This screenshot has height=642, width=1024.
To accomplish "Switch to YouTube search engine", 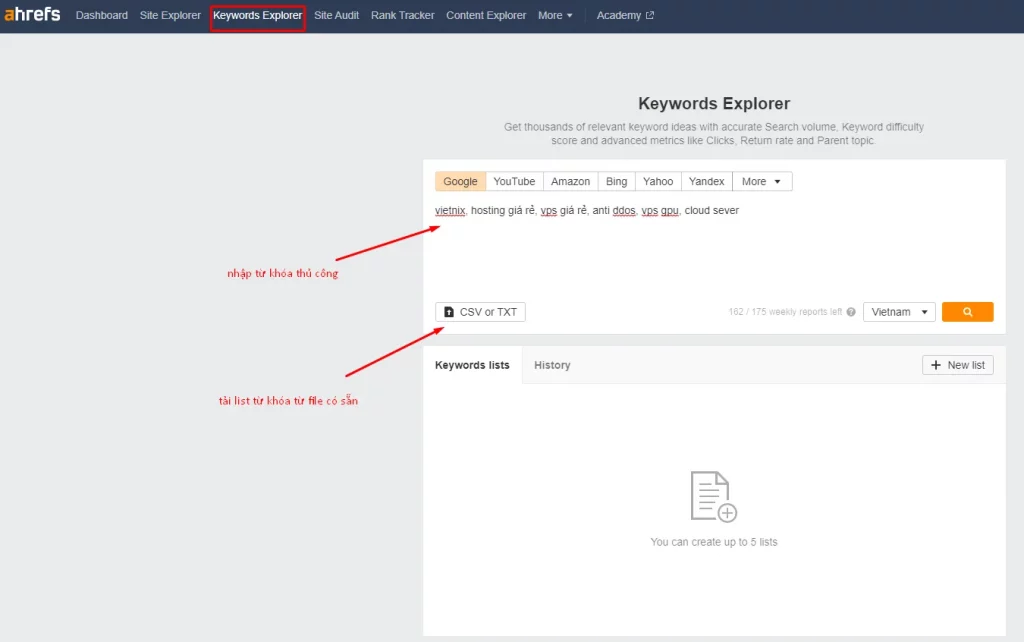I will click(x=514, y=182).
